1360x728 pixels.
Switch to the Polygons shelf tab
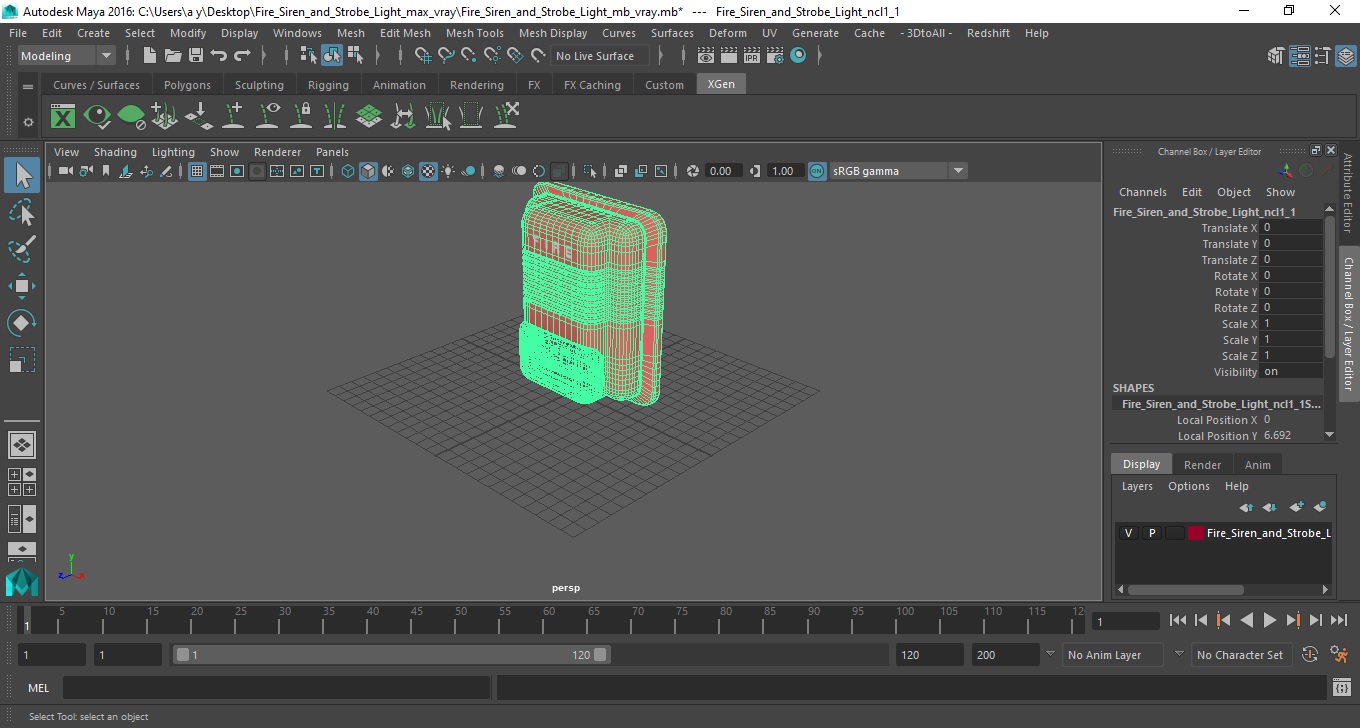point(187,85)
